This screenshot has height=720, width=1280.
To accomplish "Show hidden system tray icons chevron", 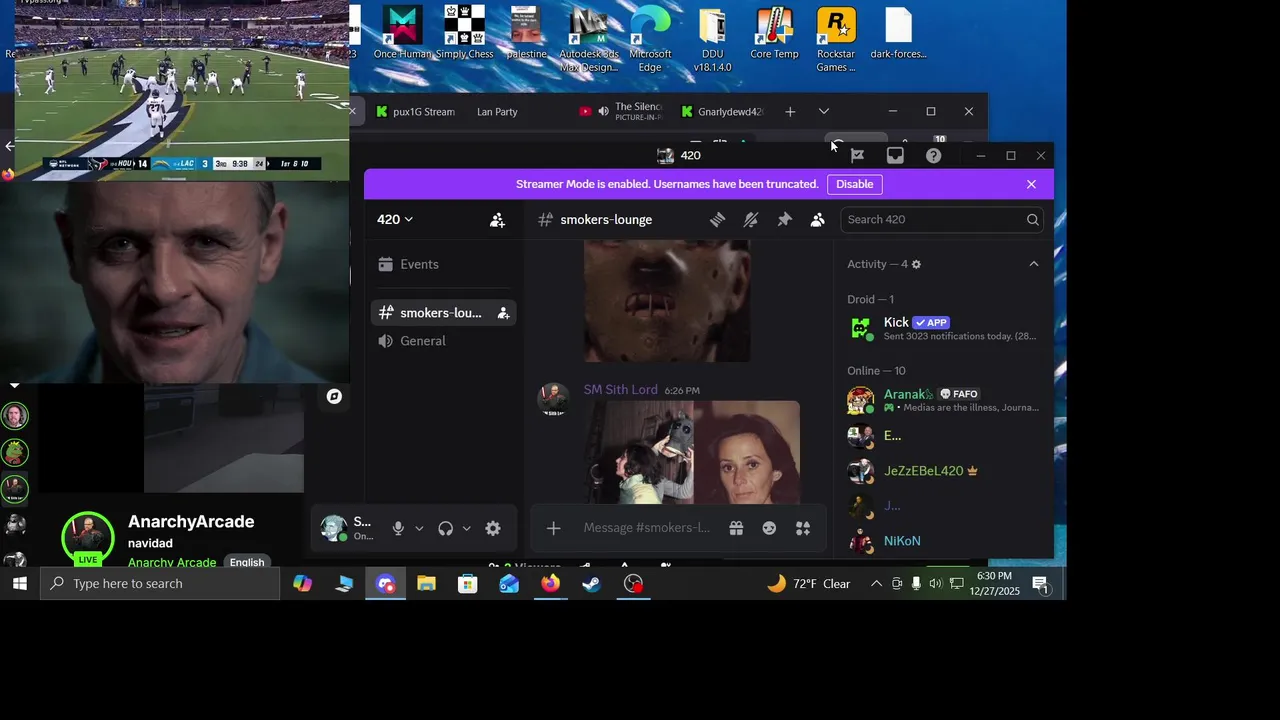I will click(876, 584).
